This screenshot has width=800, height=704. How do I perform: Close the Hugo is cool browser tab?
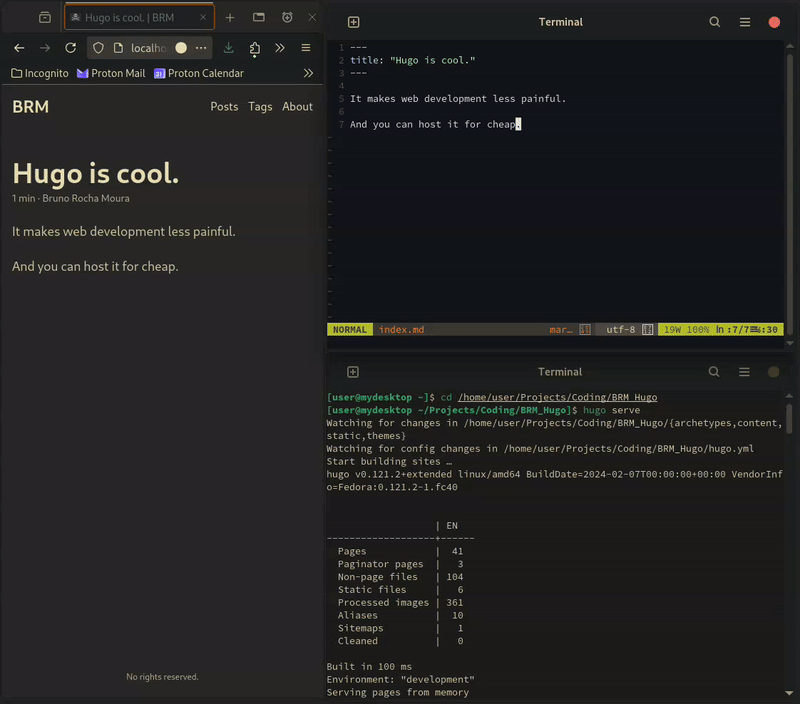203,17
